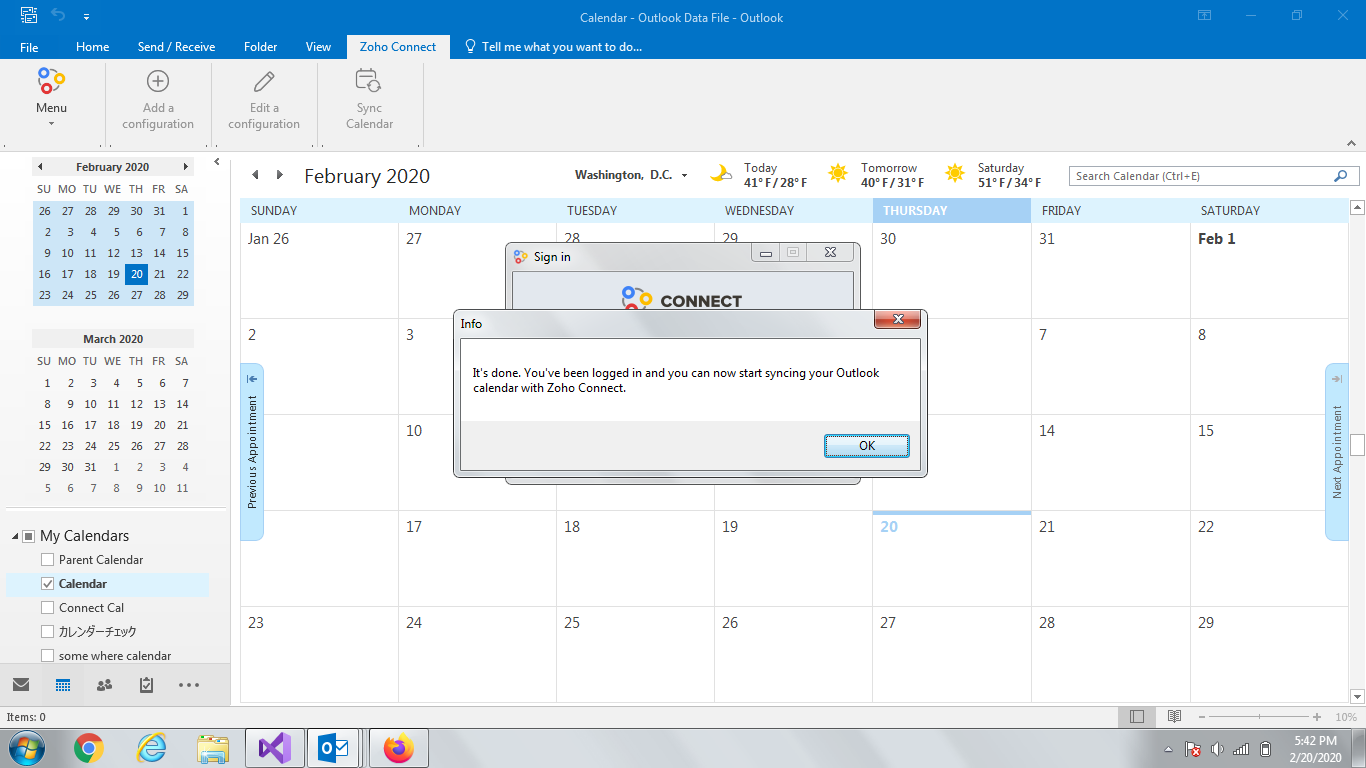Click Edit a configuration icon
The width and height of the screenshot is (1366, 768).
264,82
